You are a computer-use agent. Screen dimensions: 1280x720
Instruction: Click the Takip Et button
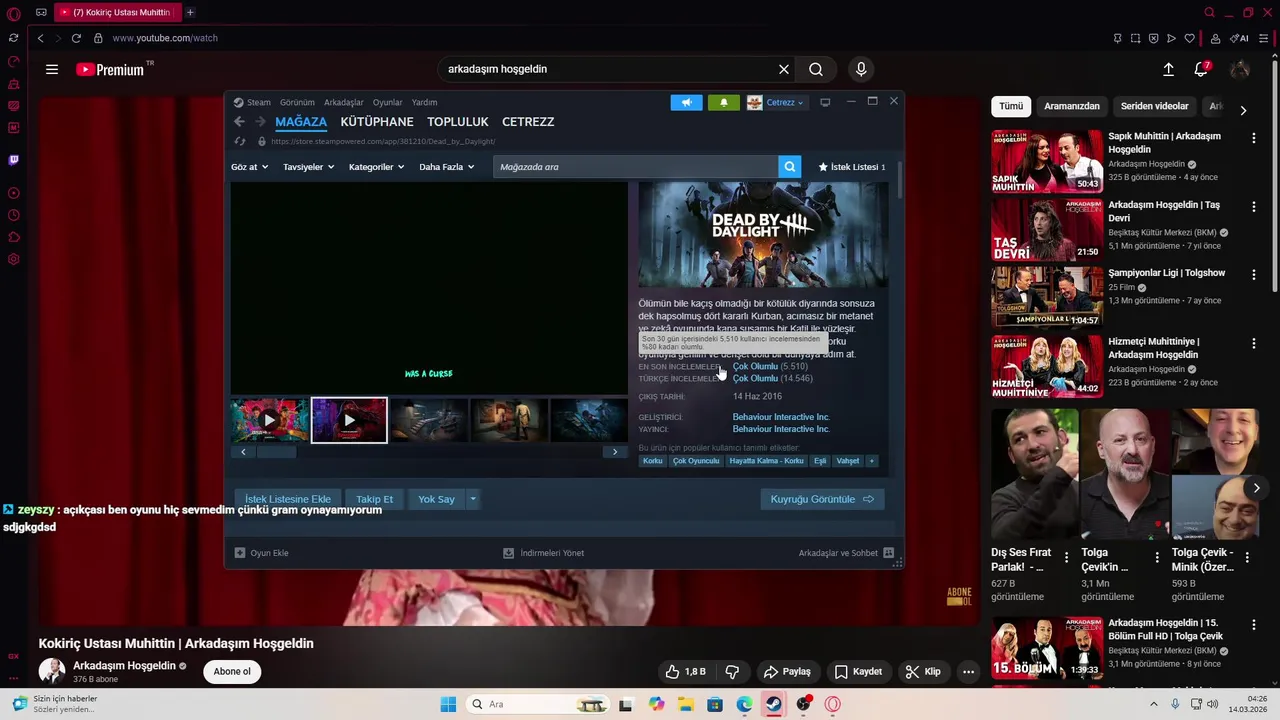[375, 499]
